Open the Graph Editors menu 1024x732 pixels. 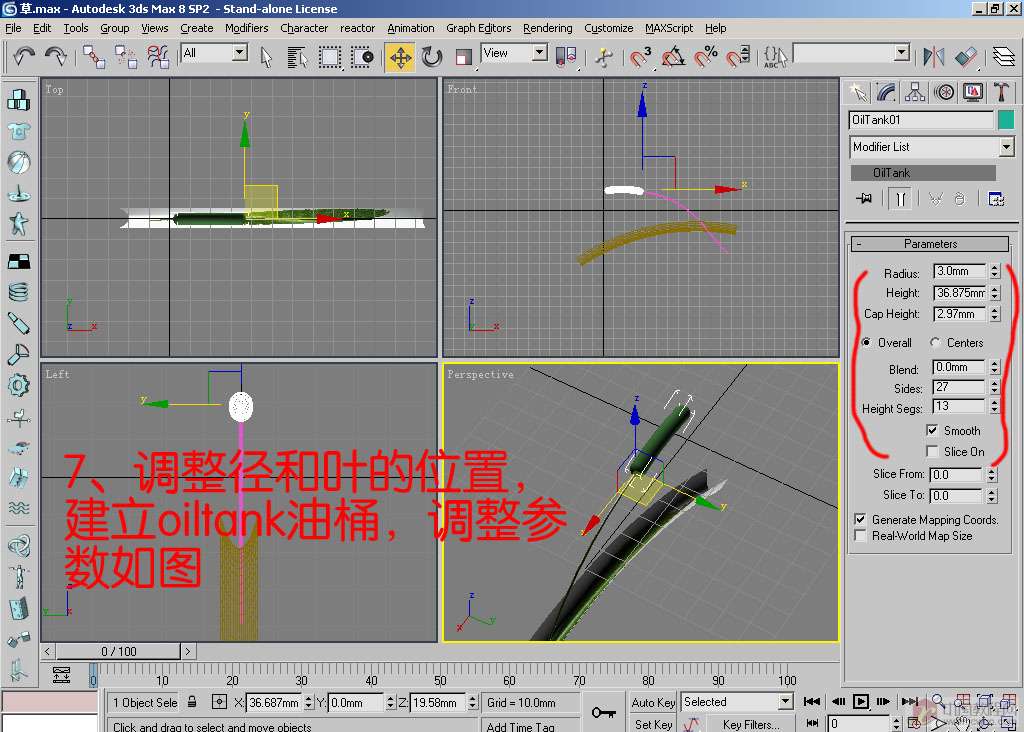[479, 28]
